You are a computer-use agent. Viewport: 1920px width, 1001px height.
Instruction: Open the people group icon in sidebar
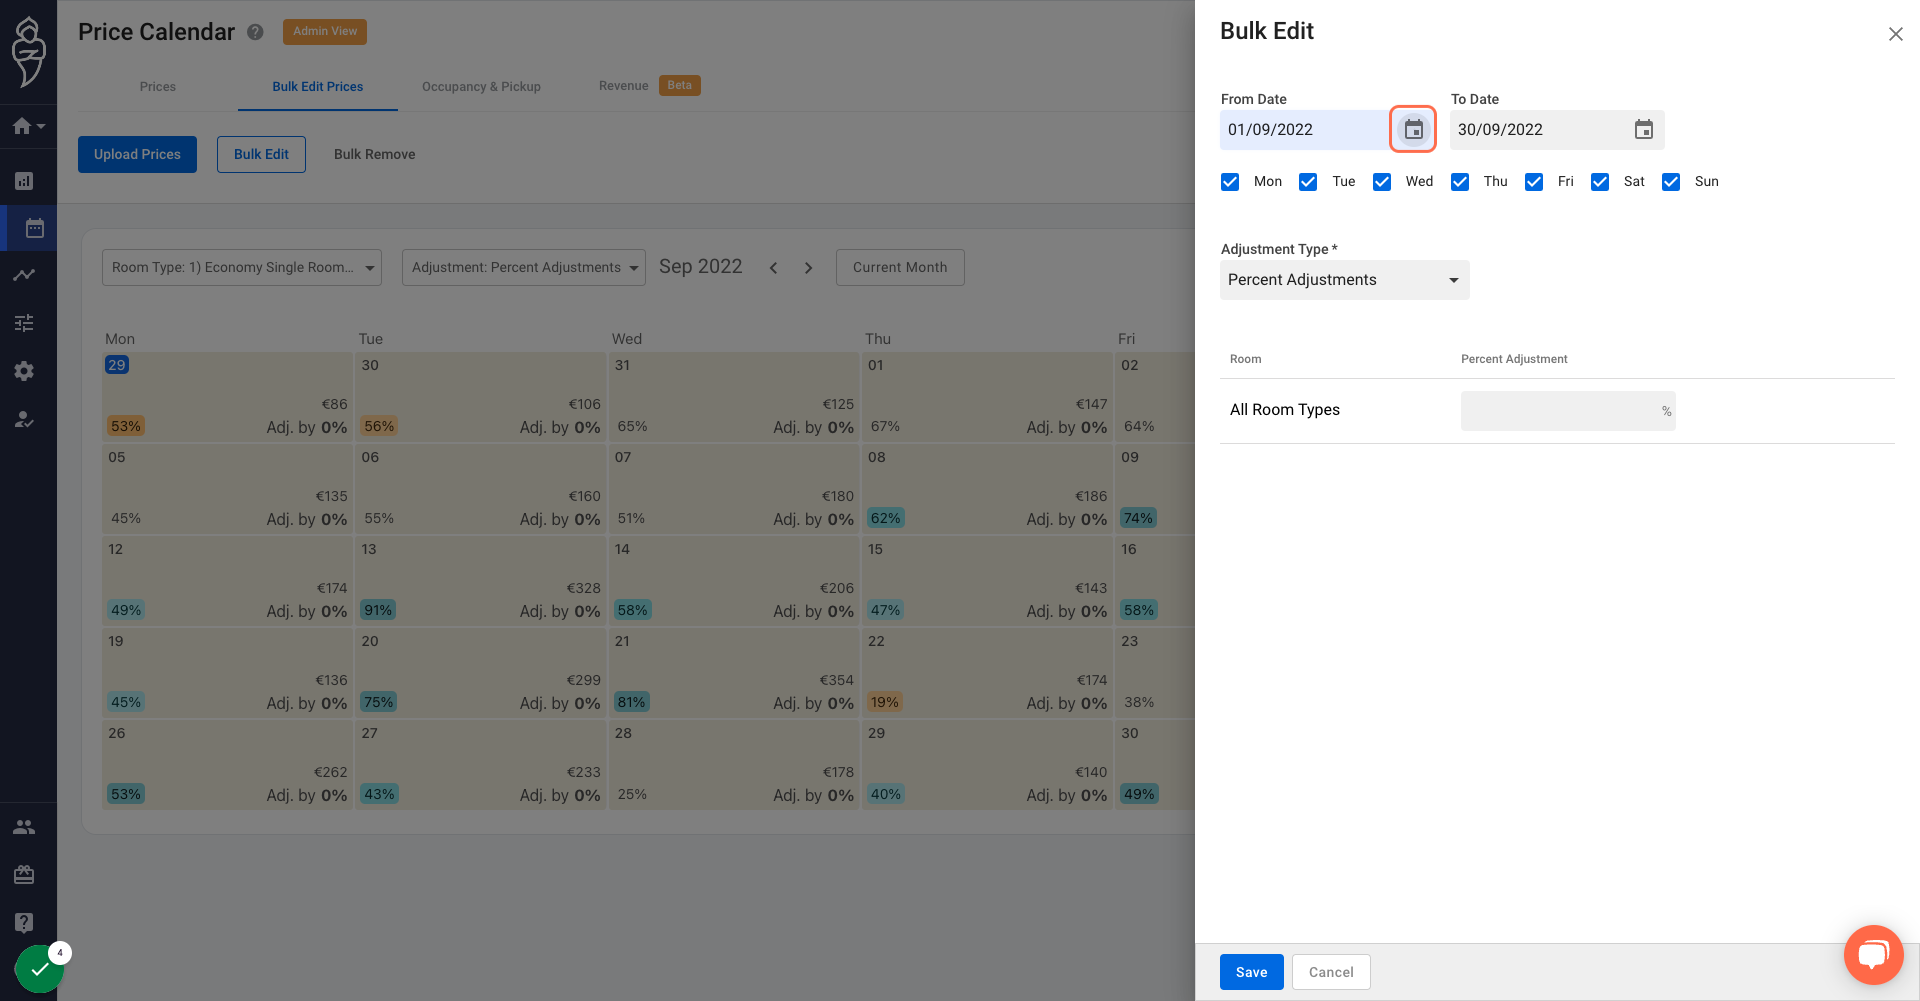(24, 827)
